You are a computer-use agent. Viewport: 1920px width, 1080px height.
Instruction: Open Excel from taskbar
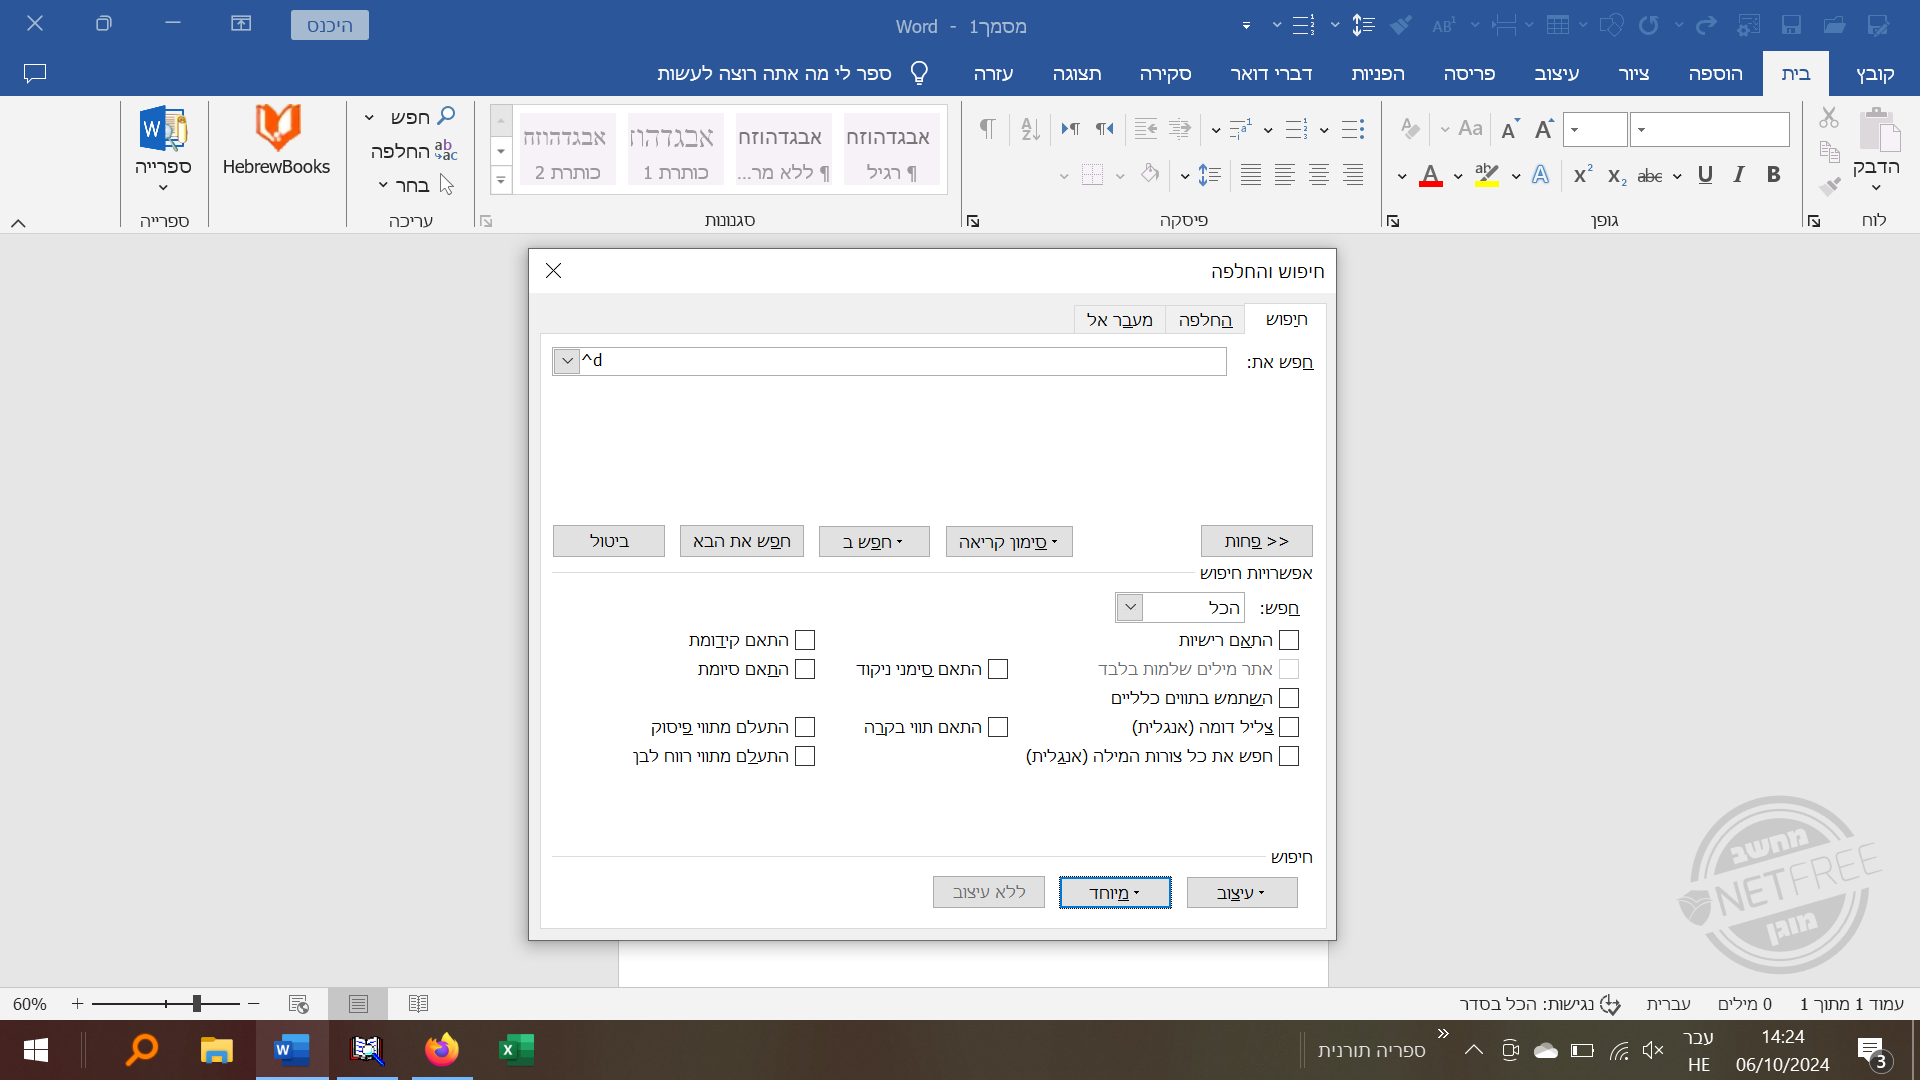516,1050
